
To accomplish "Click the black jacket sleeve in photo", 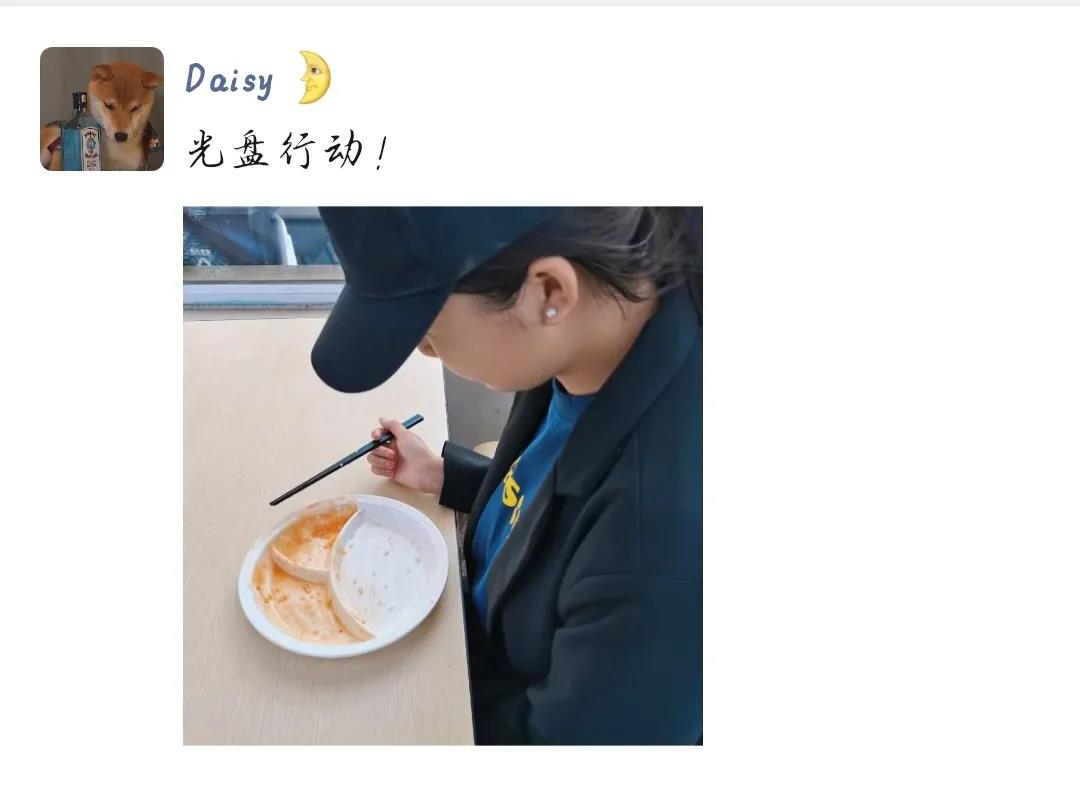I will point(465,475).
